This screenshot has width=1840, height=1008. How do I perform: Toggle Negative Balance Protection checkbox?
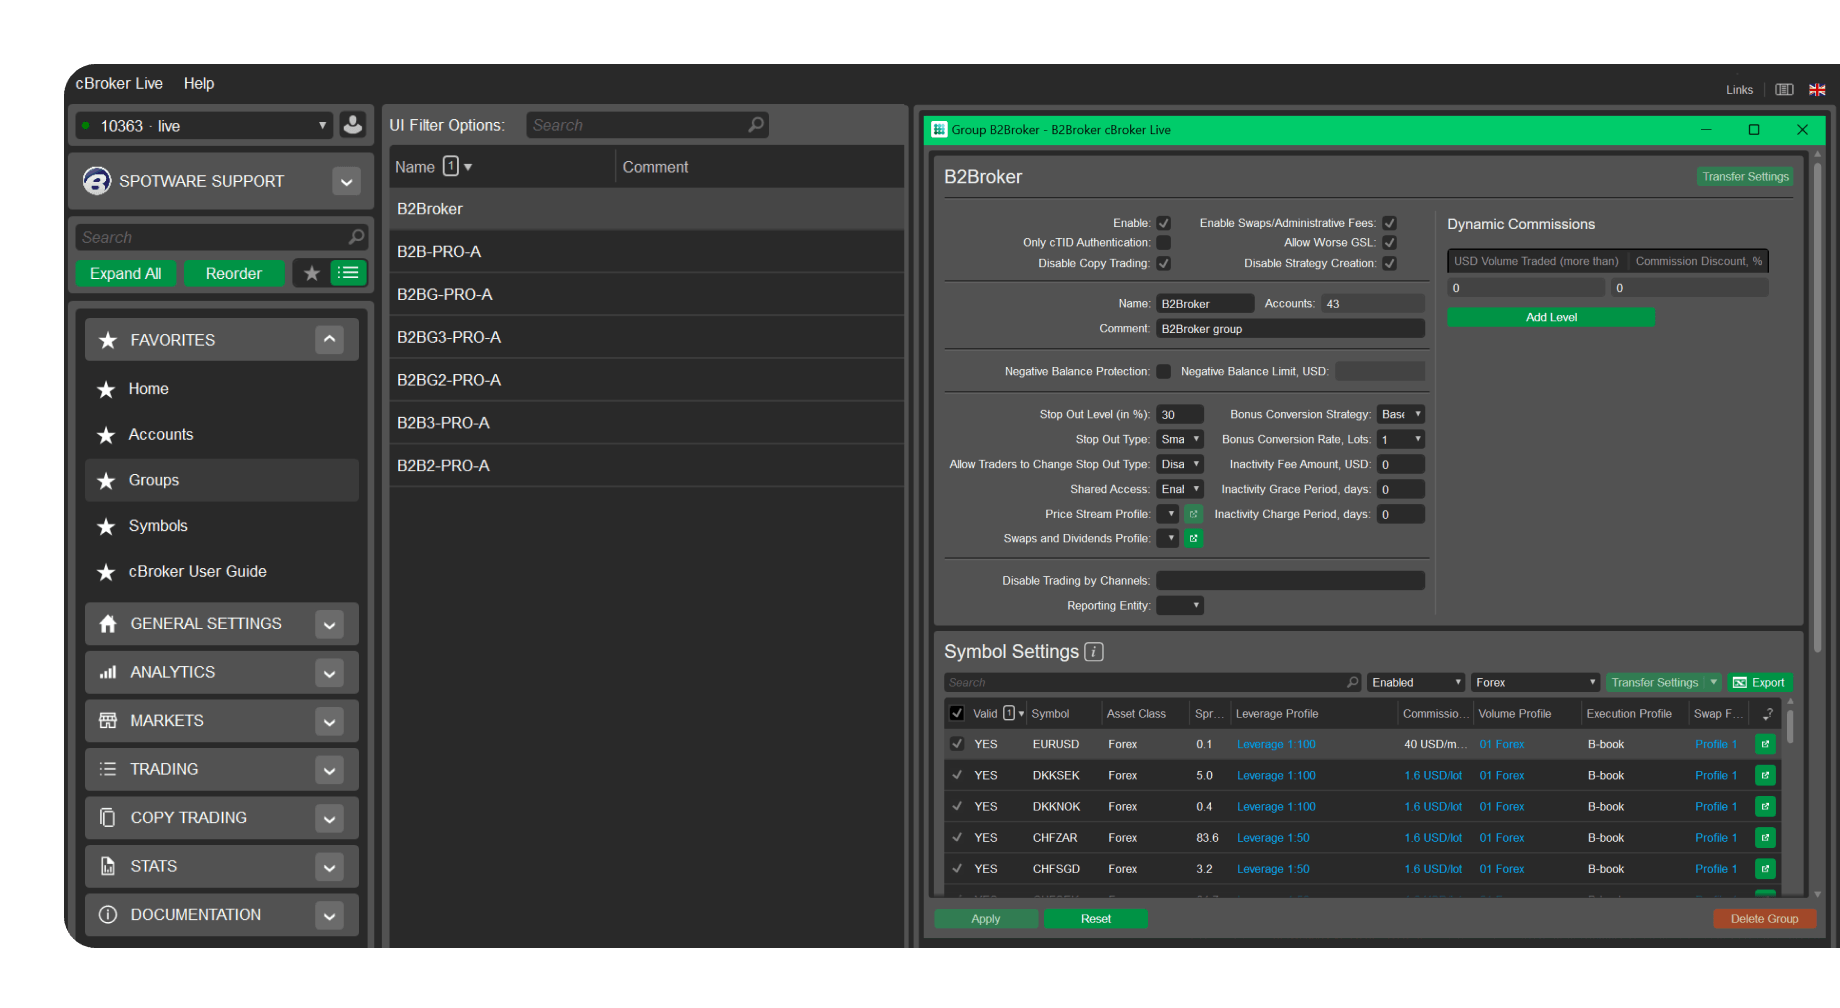point(1163,371)
